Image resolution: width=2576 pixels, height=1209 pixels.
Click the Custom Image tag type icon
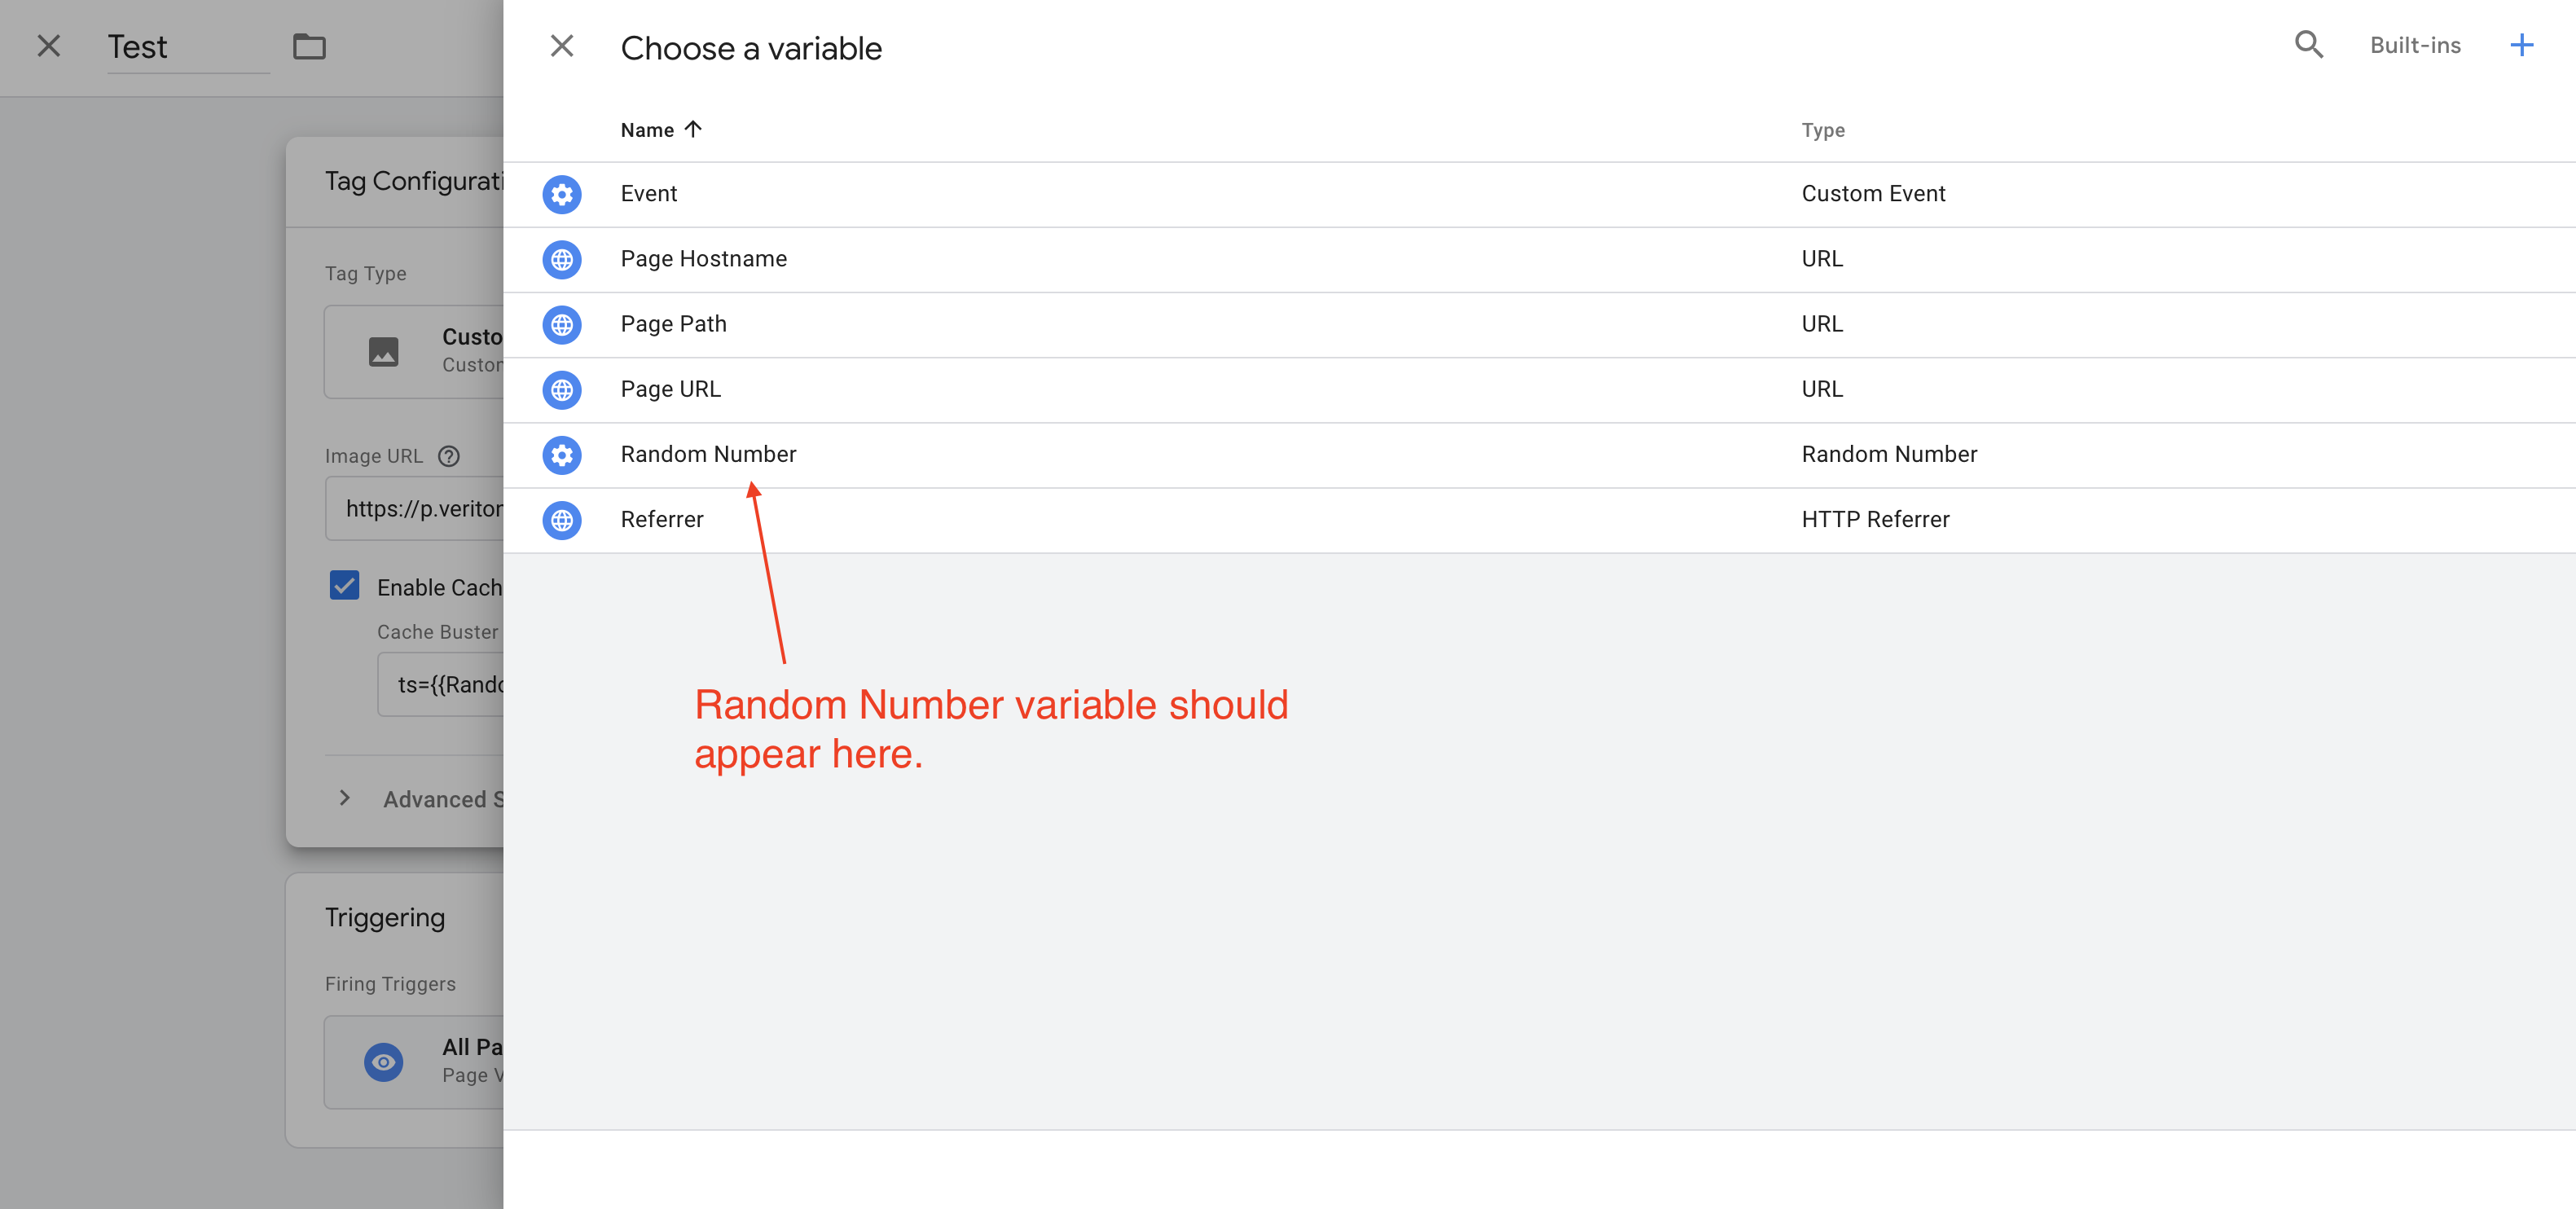pyautogui.click(x=383, y=352)
